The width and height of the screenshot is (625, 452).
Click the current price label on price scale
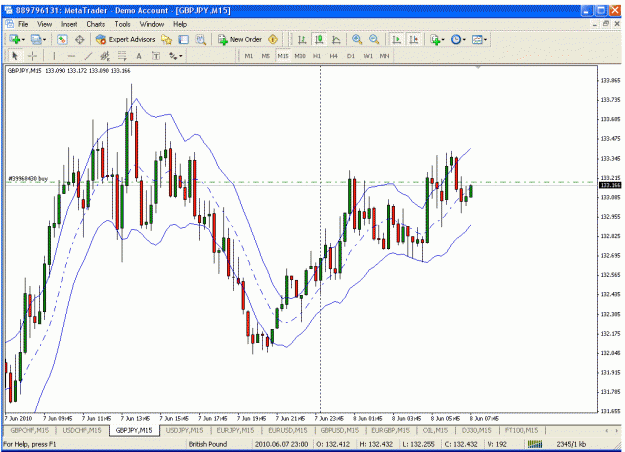click(x=609, y=185)
